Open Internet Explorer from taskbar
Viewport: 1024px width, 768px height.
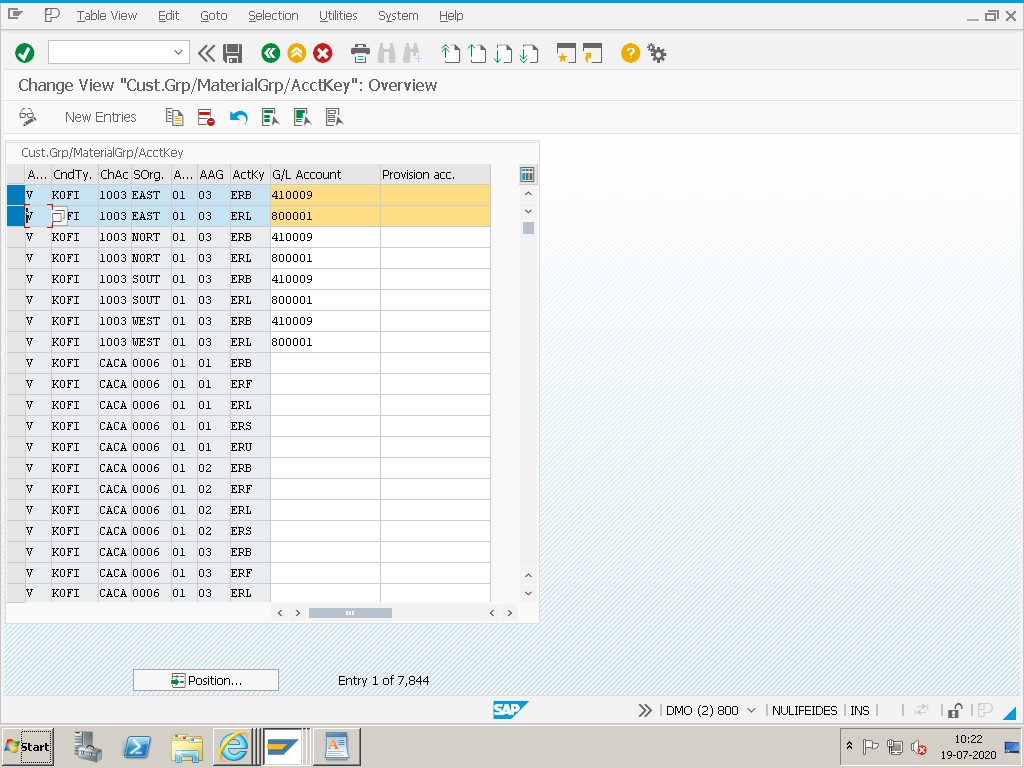pos(234,746)
